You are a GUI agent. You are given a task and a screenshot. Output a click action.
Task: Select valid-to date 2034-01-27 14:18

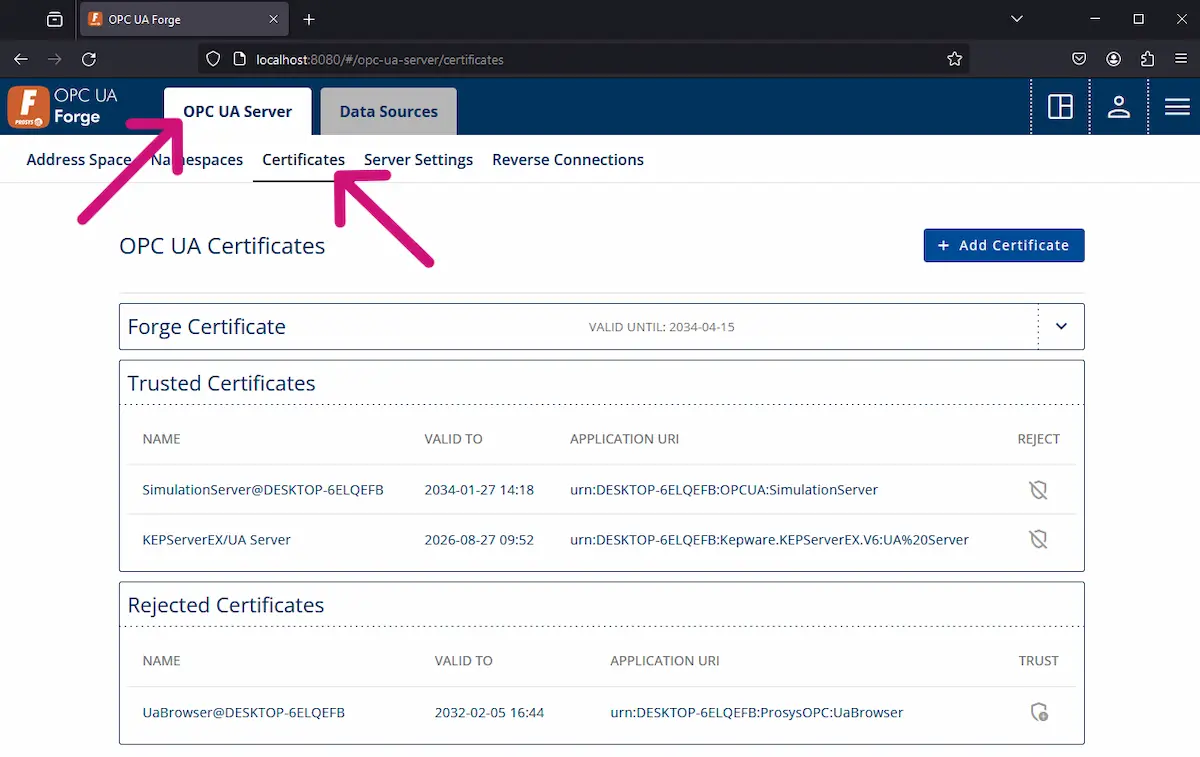[x=479, y=490]
